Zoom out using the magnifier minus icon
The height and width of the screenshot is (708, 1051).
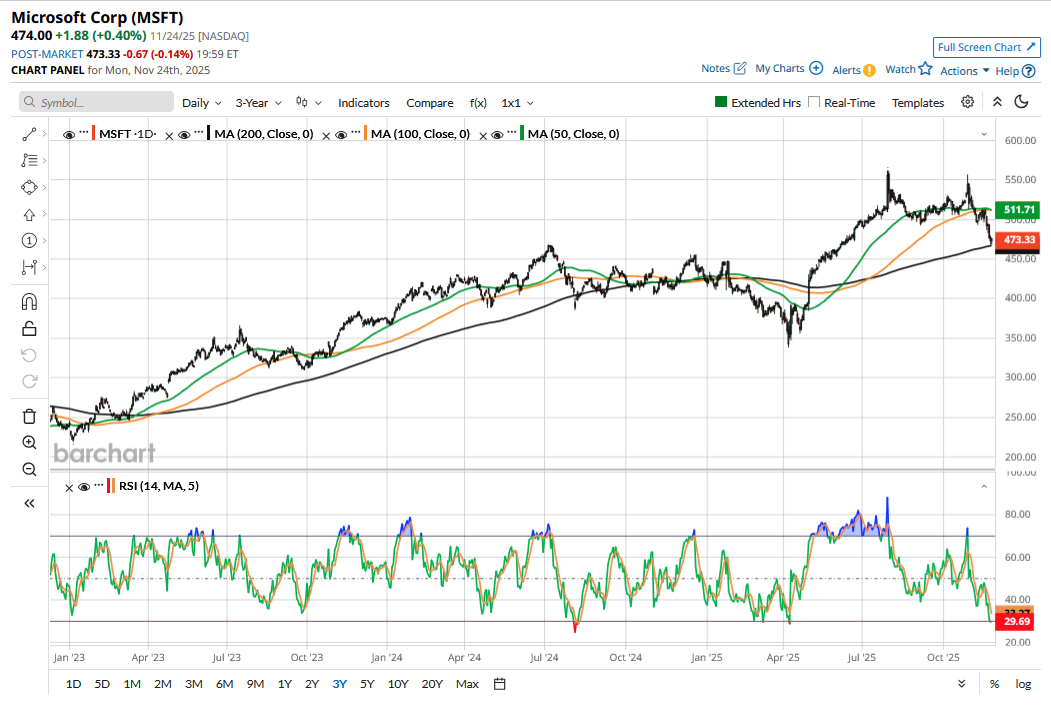[29, 469]
